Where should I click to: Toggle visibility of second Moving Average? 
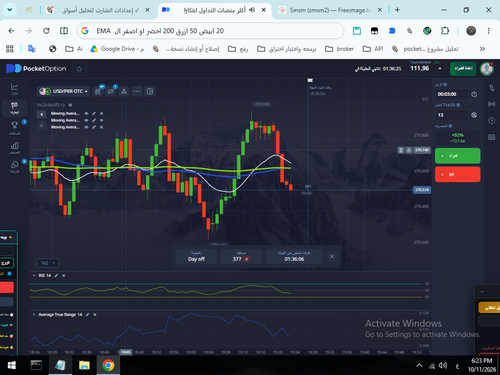86,120
